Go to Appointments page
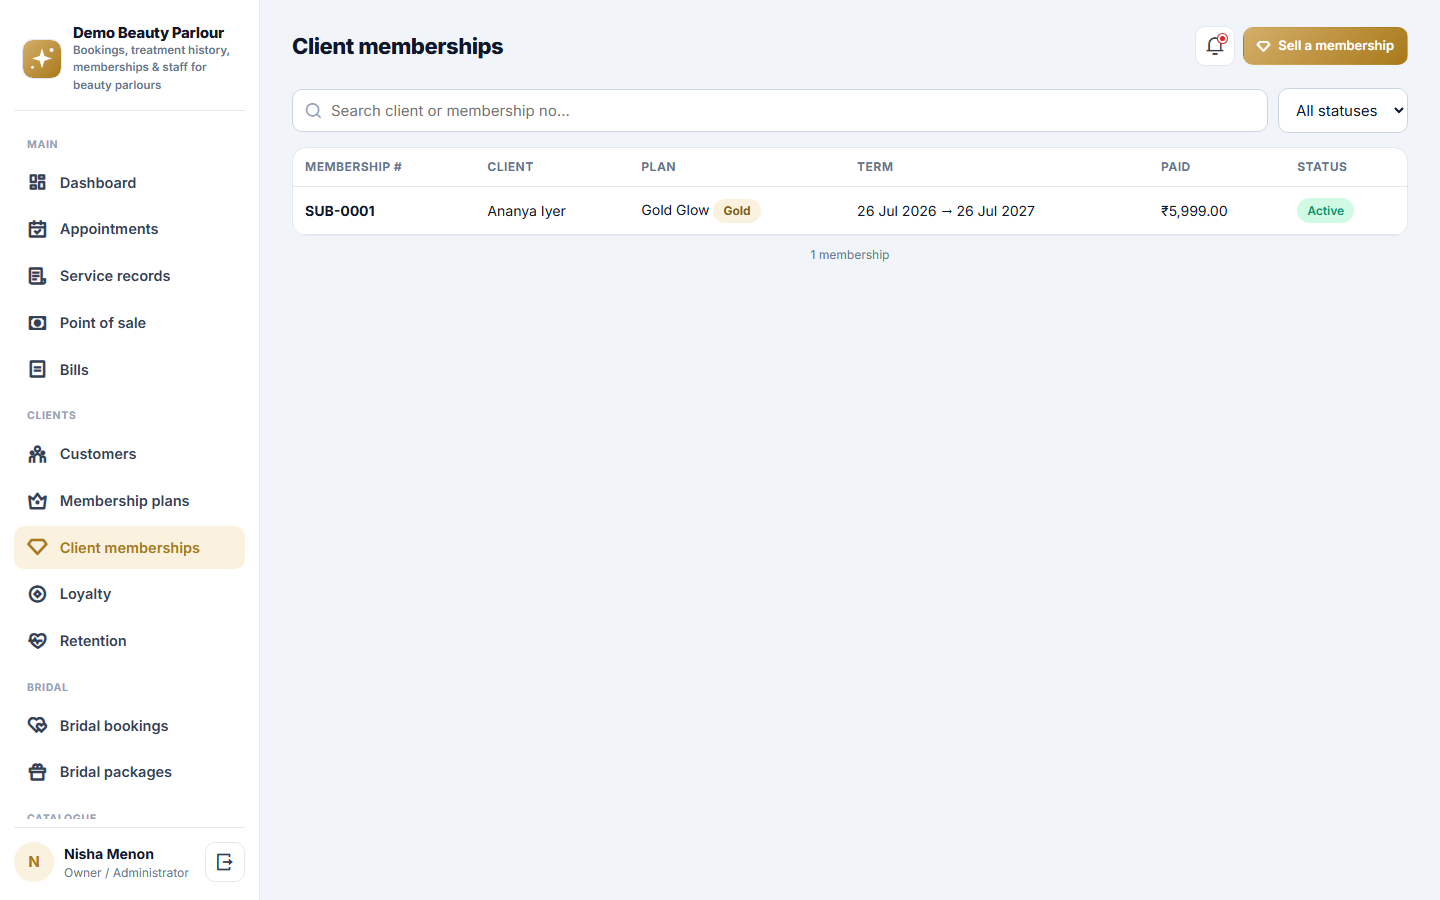1440x900 pixels. pos(129,229)
